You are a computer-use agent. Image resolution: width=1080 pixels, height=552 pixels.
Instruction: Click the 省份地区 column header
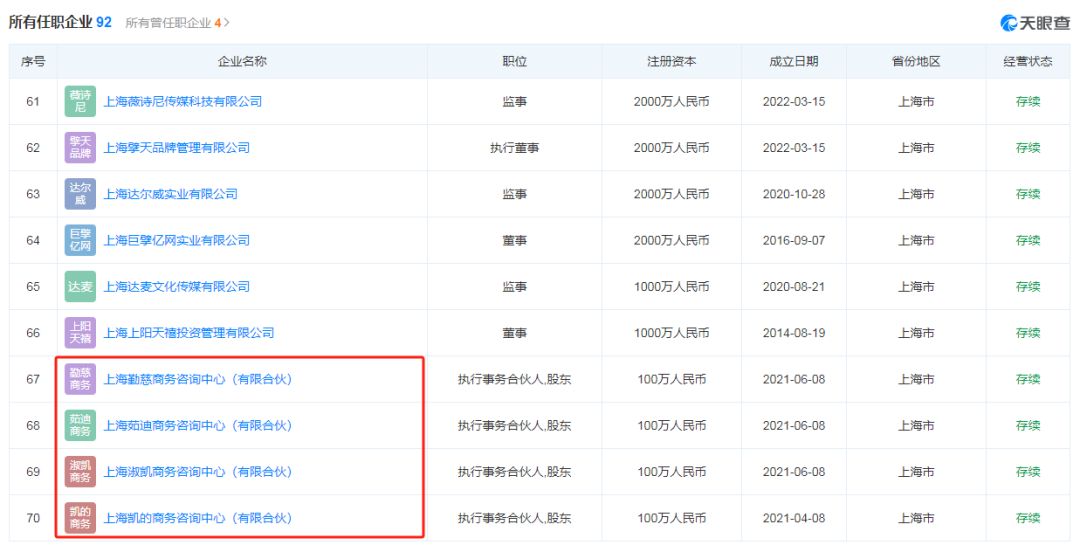pos(916,61)
